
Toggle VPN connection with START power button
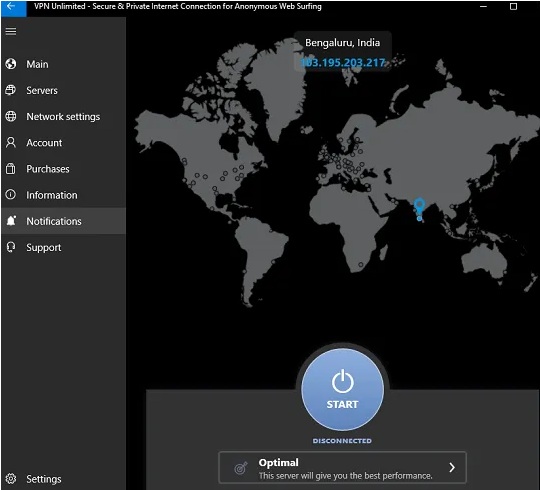342,389
